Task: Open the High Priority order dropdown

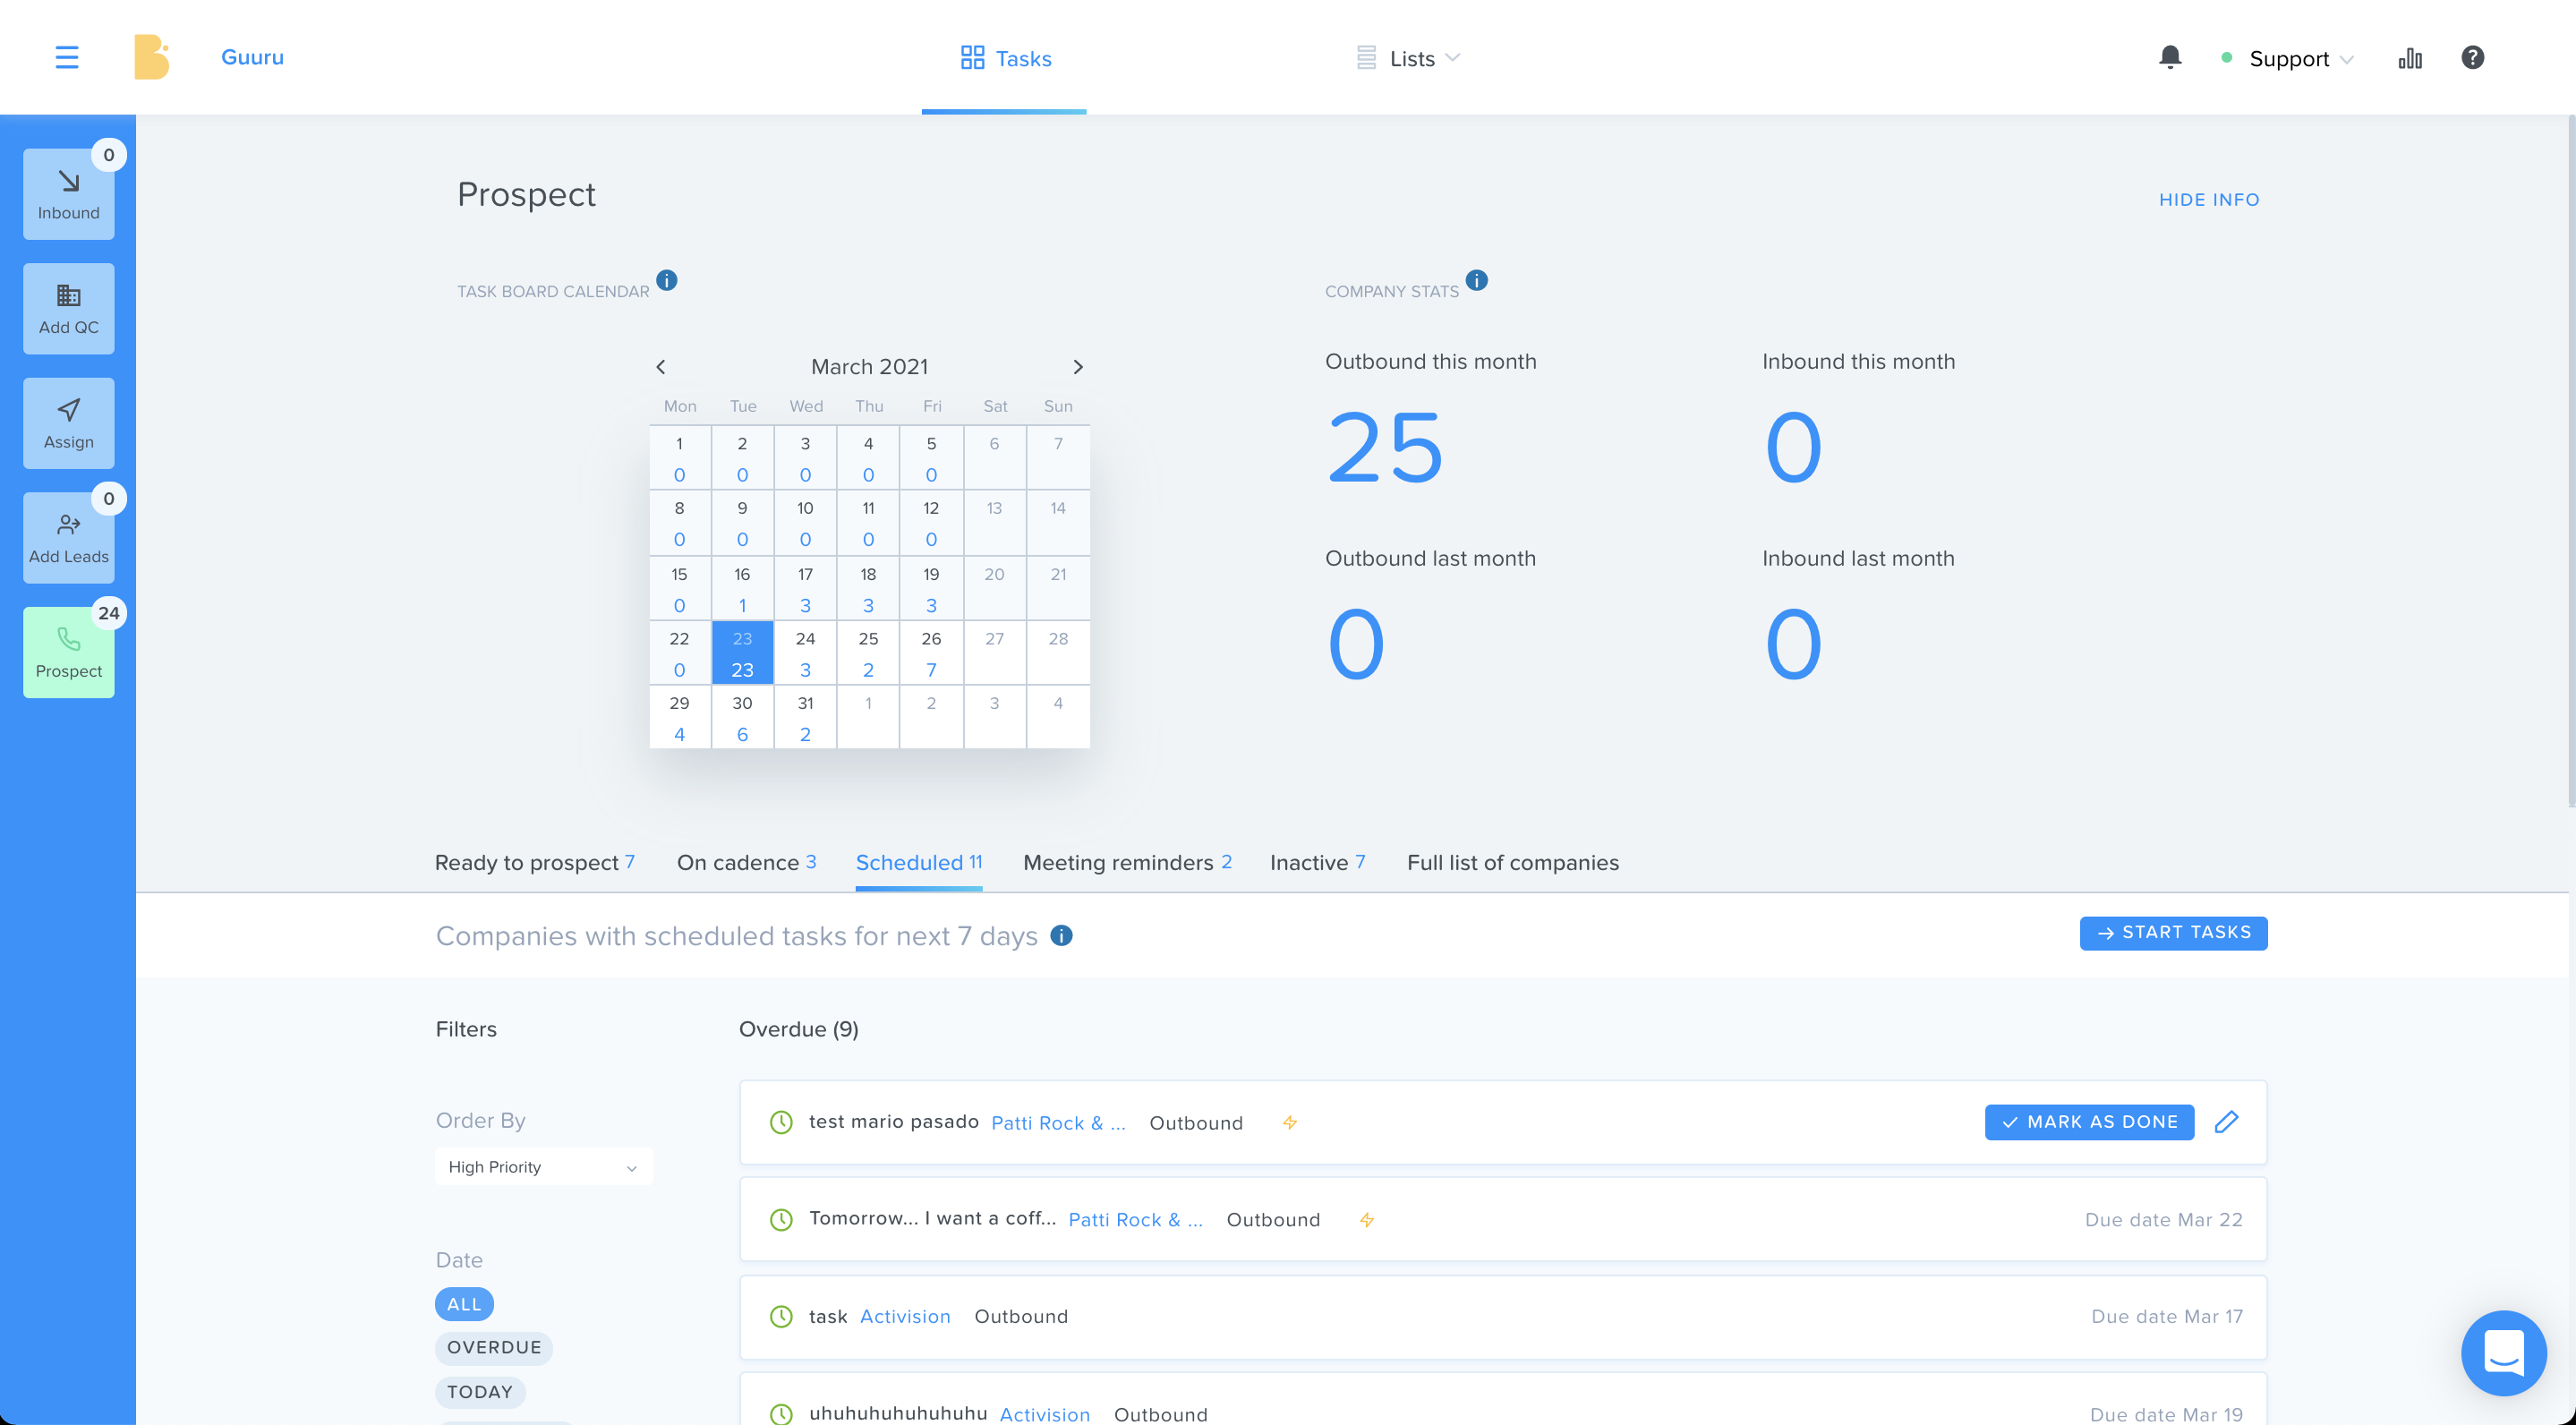Action: (543, 1166)
